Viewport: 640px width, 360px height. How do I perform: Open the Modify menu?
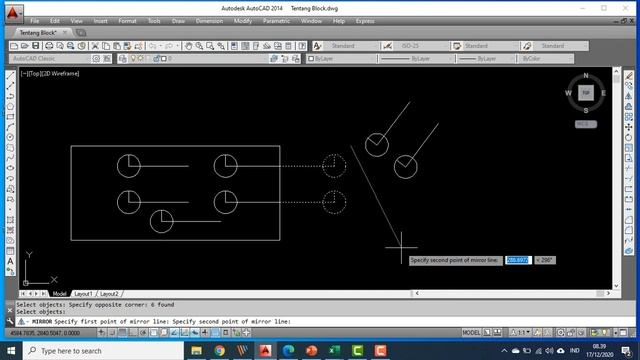pyautogui.click(x=243, y=21)
